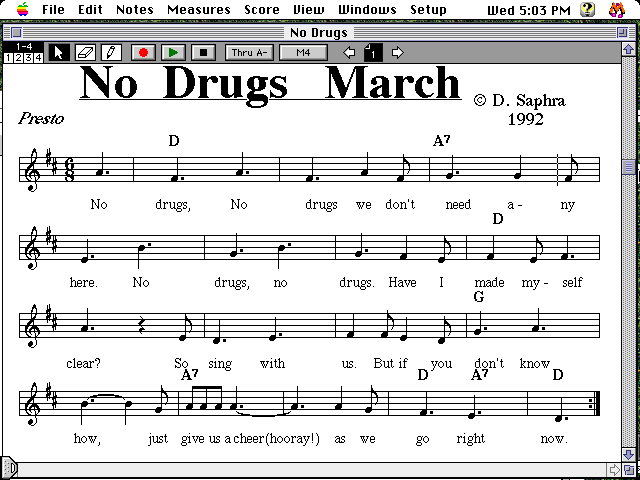Select the pencil note-entry tool
The image size is (640, 480).
(x=111, y=53)
